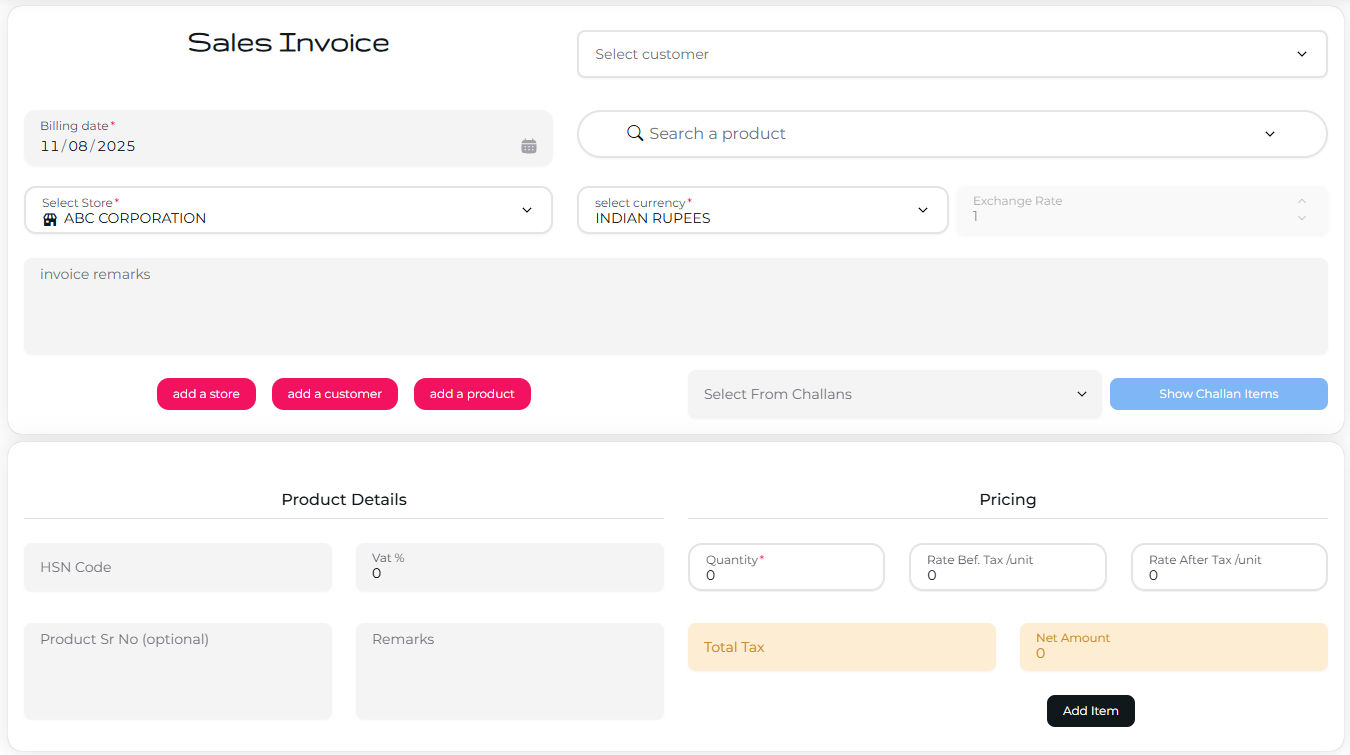Click the Add Item button
The width and height of the screenshot is (1350, 755).
[x=1090, y=710]
